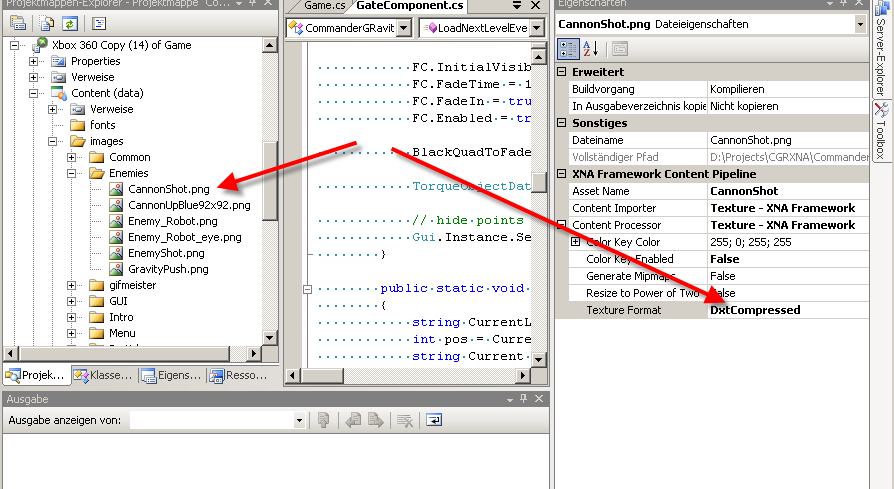Collapse the Erweitert property category
Screen dimensions: 894x489
tap(562, 72)
